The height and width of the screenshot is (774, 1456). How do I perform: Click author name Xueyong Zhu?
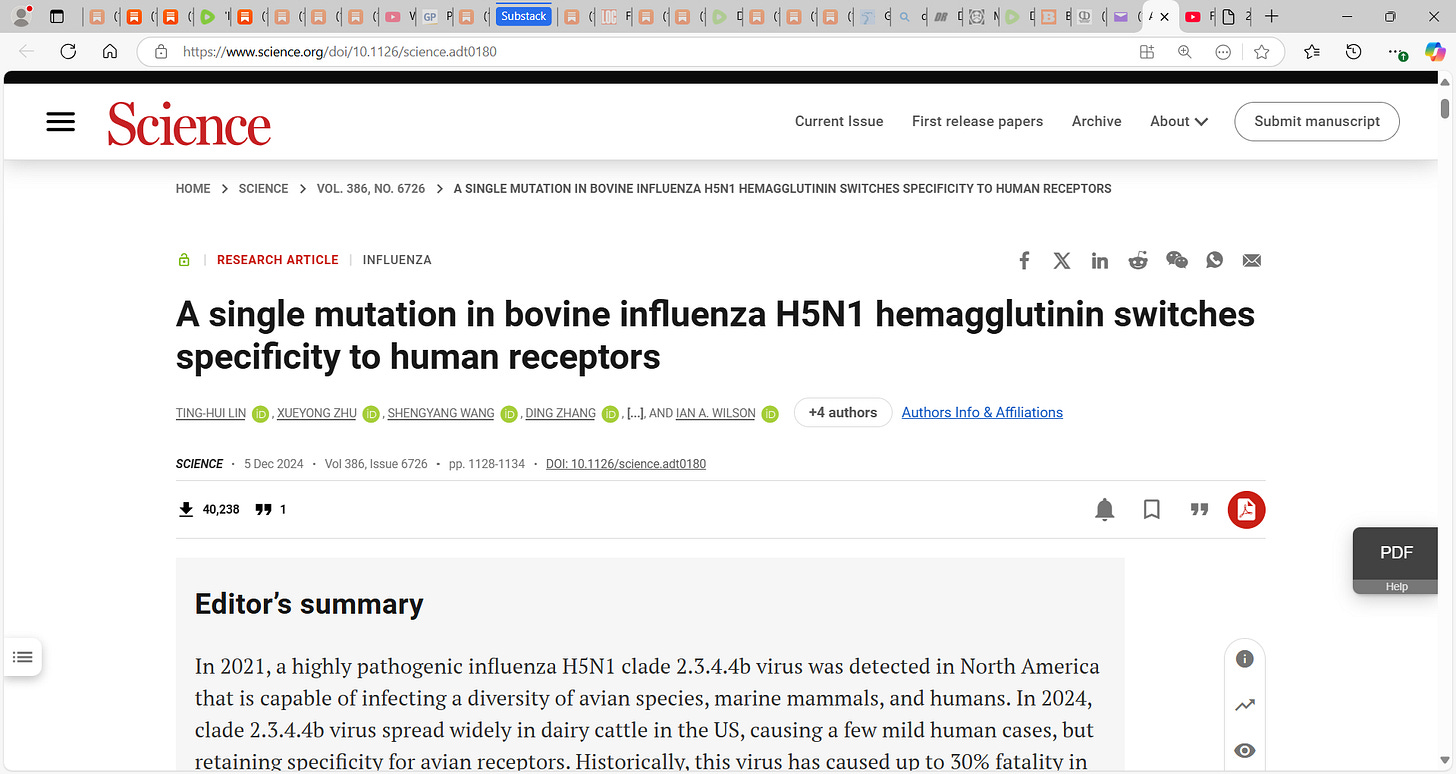[317, 413]
